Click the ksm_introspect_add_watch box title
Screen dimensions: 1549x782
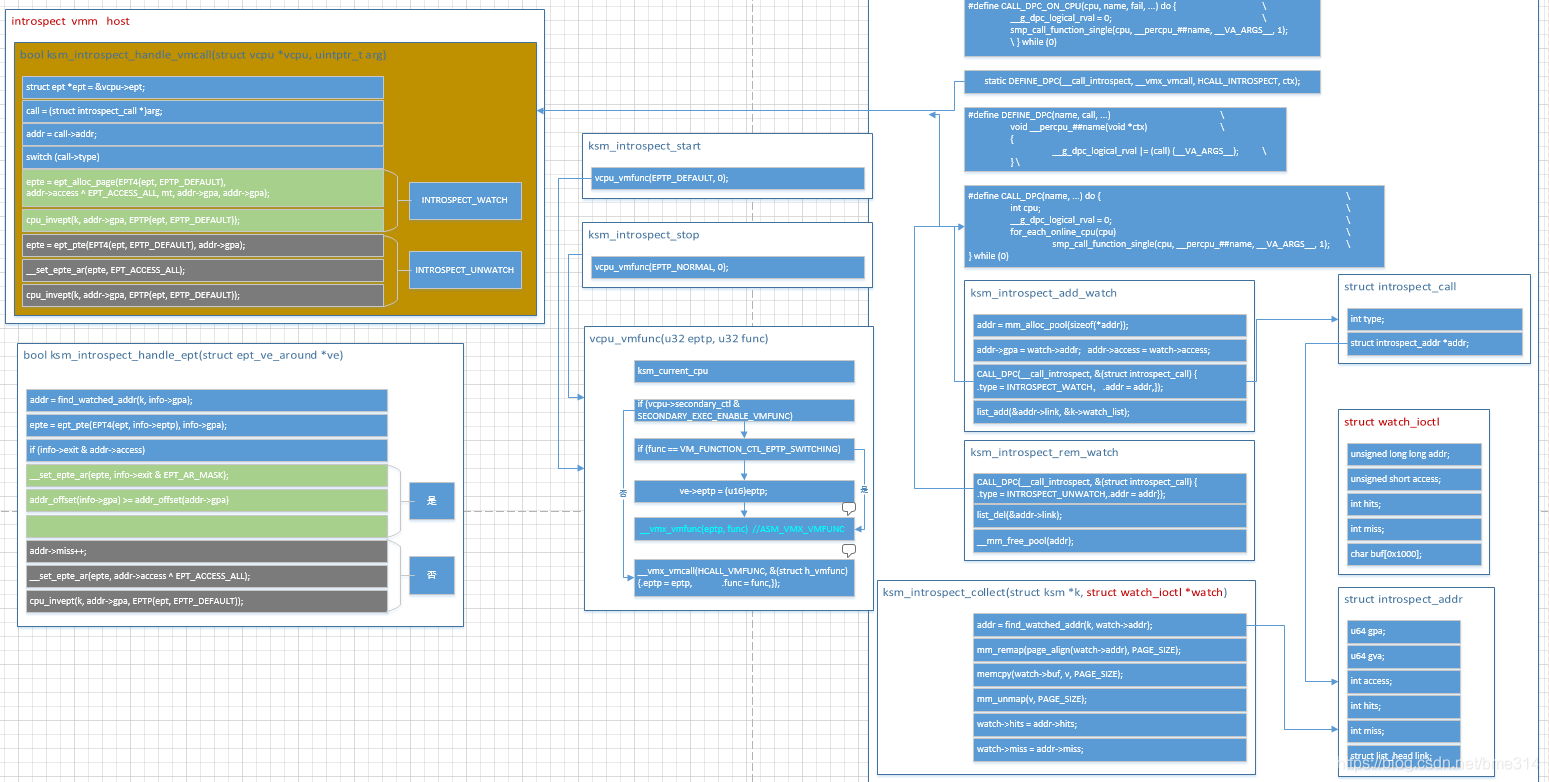point(1043,293)
